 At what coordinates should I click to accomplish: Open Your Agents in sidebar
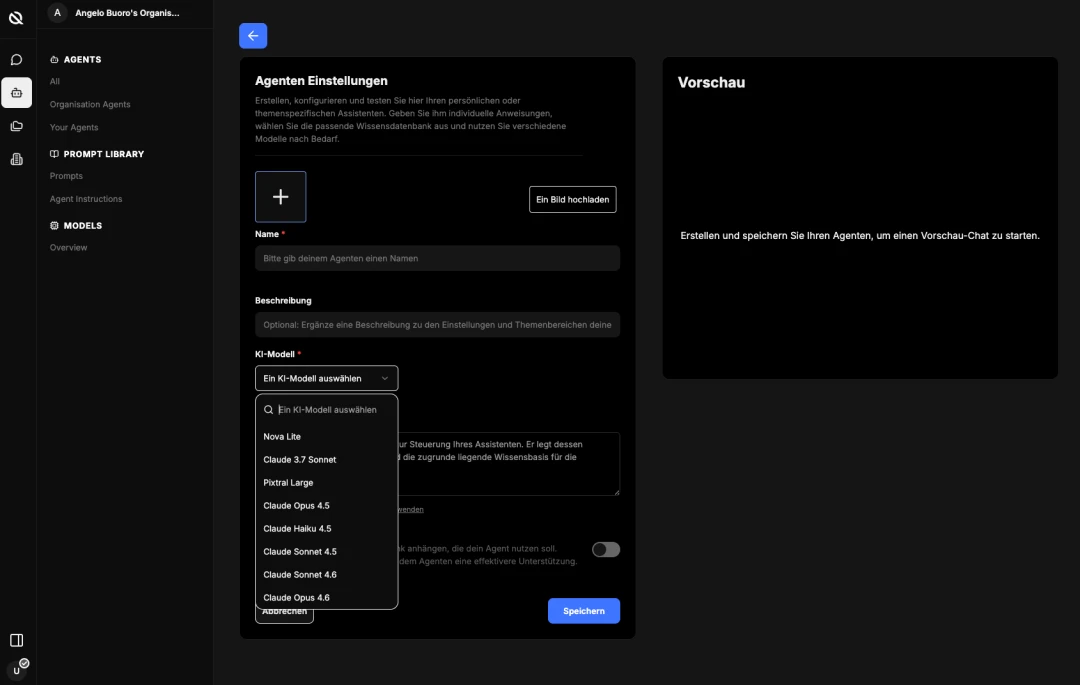click(74, 127)
